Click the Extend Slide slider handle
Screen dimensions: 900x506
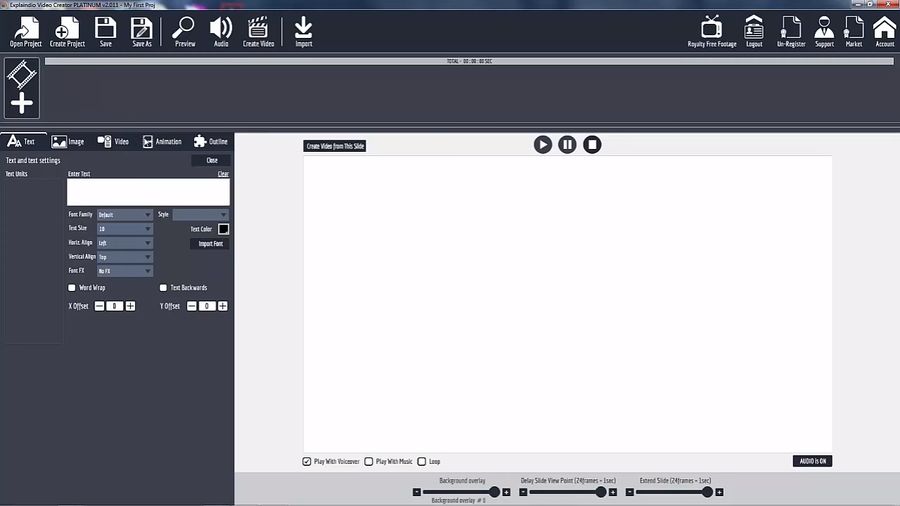coord(707,492)
